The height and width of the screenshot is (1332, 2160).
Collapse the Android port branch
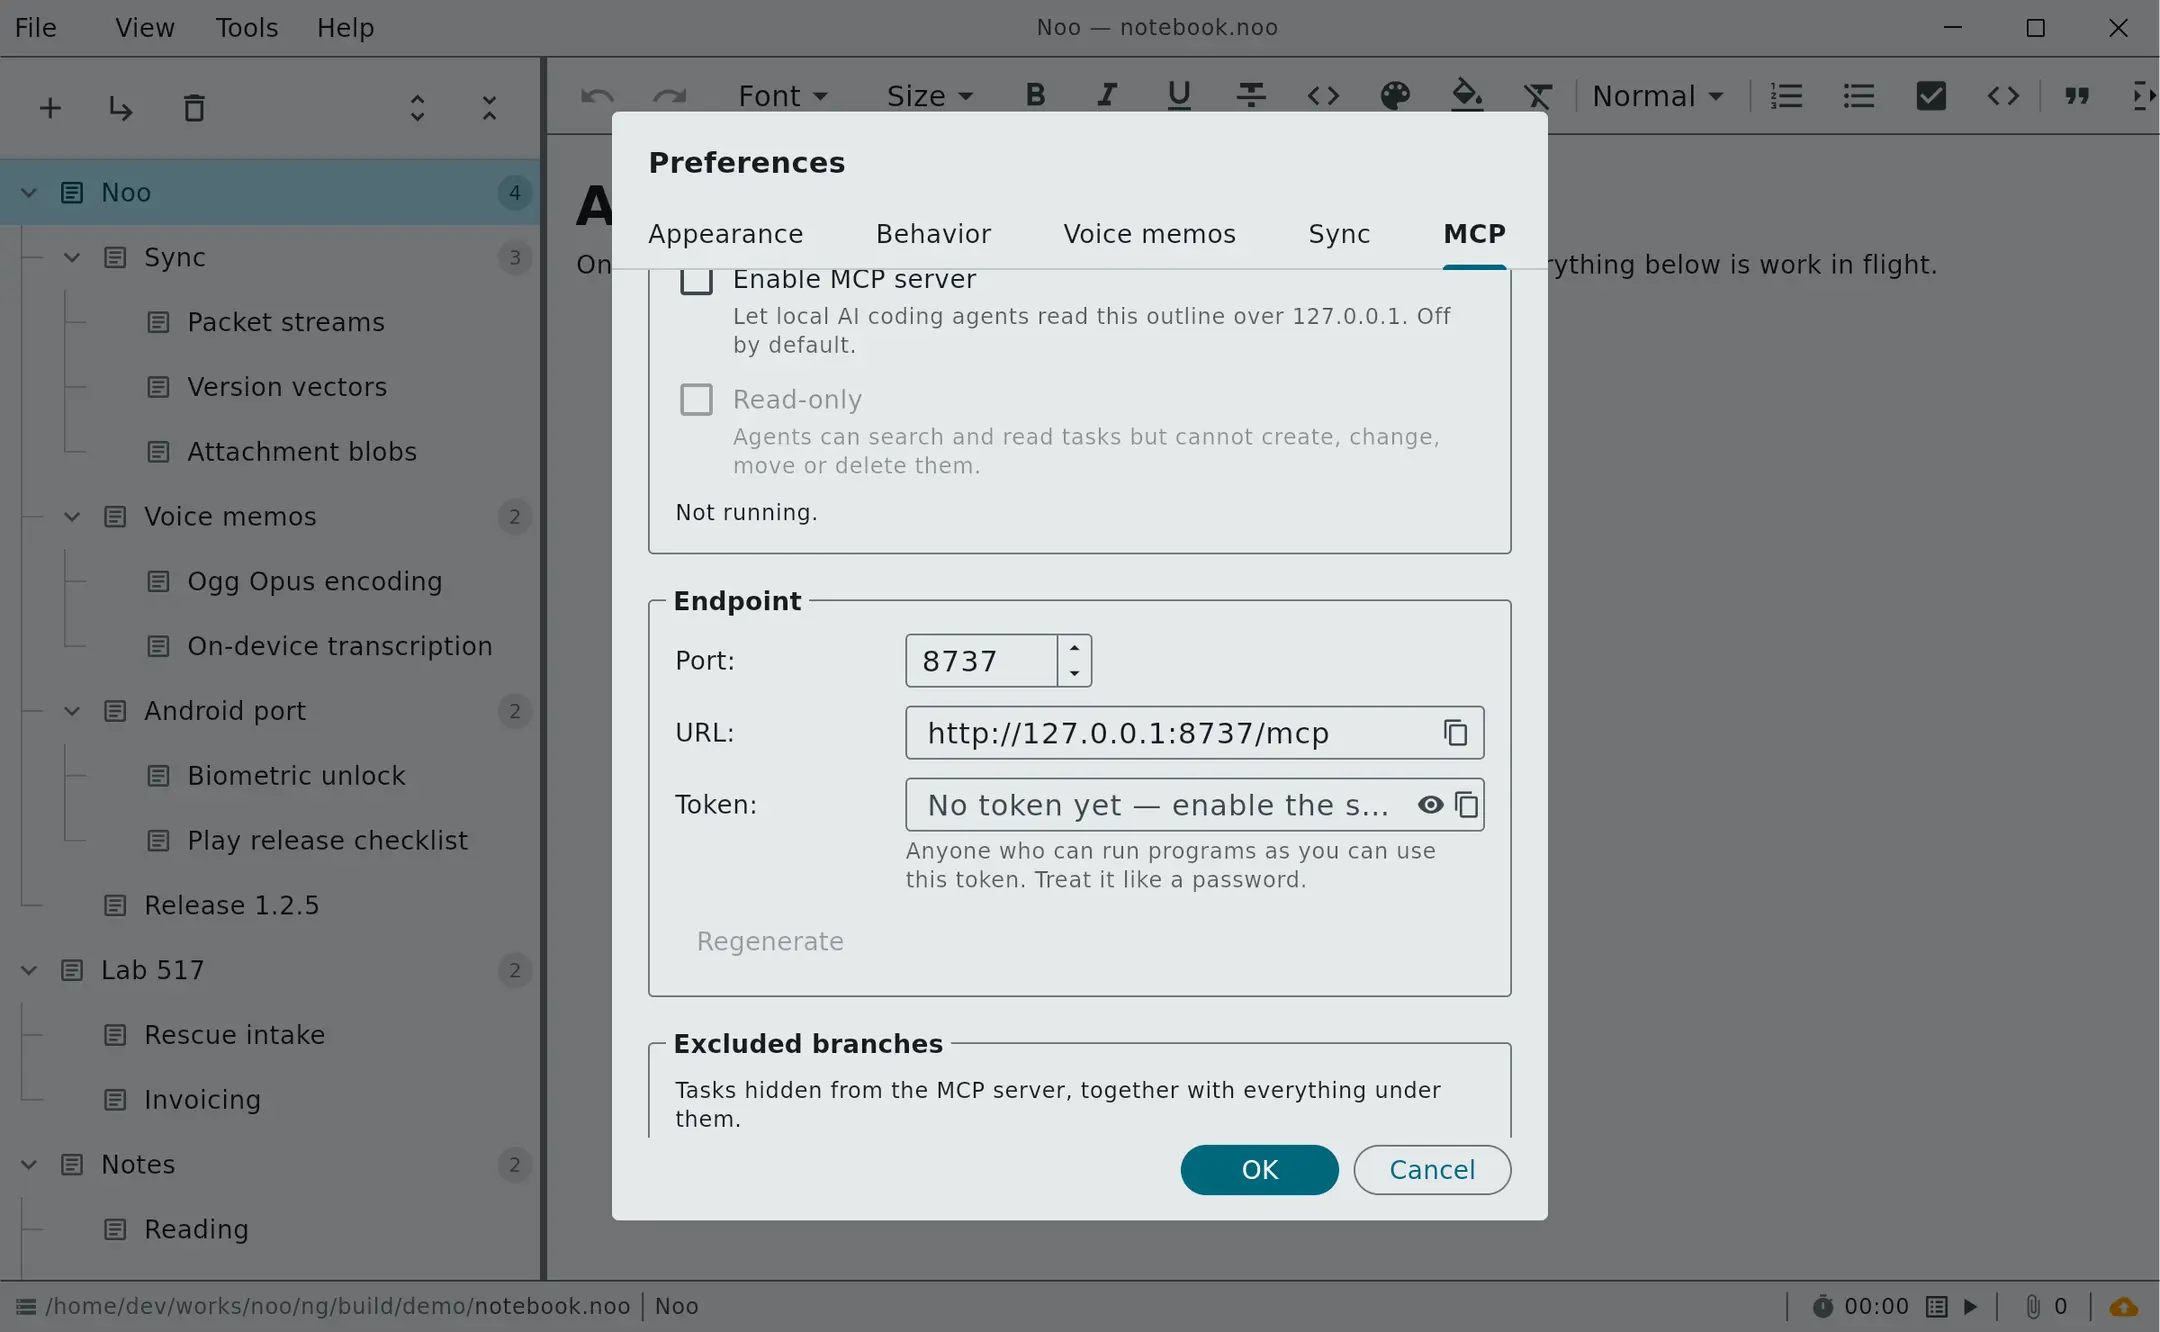pyautogui.click(x=72, y=711)
